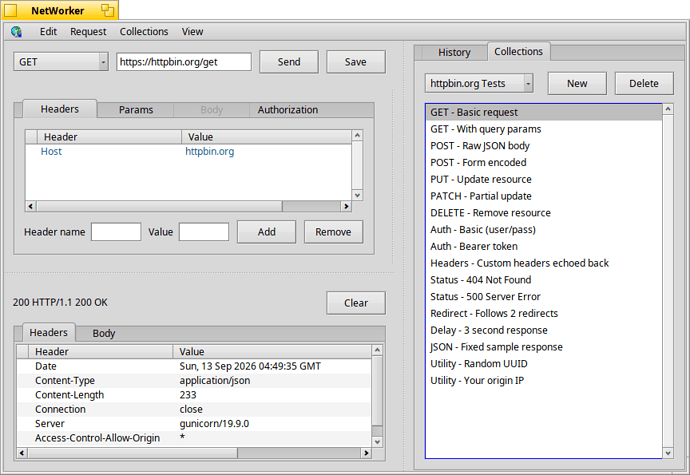Select GET - With query params item
This screenshot has width=690, height=475.
[544, 129]
